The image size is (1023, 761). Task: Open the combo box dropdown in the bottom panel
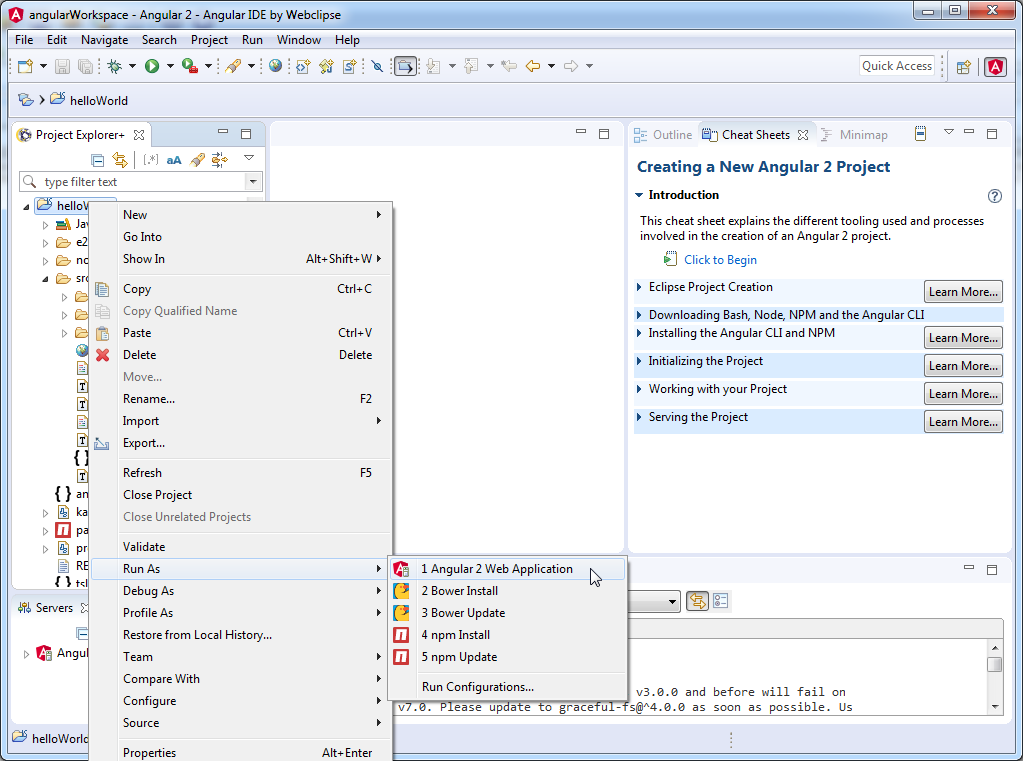point(672,601)
